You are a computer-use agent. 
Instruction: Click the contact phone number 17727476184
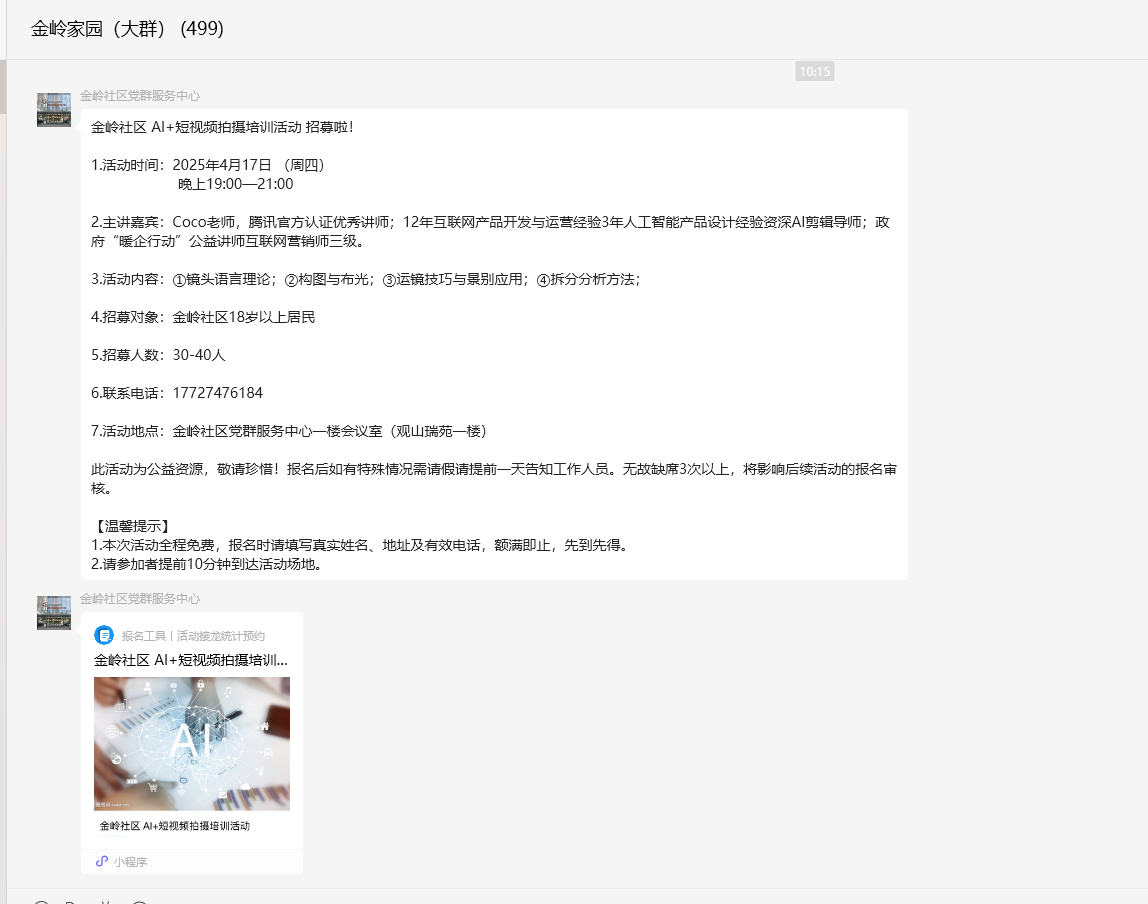point(217,393)
